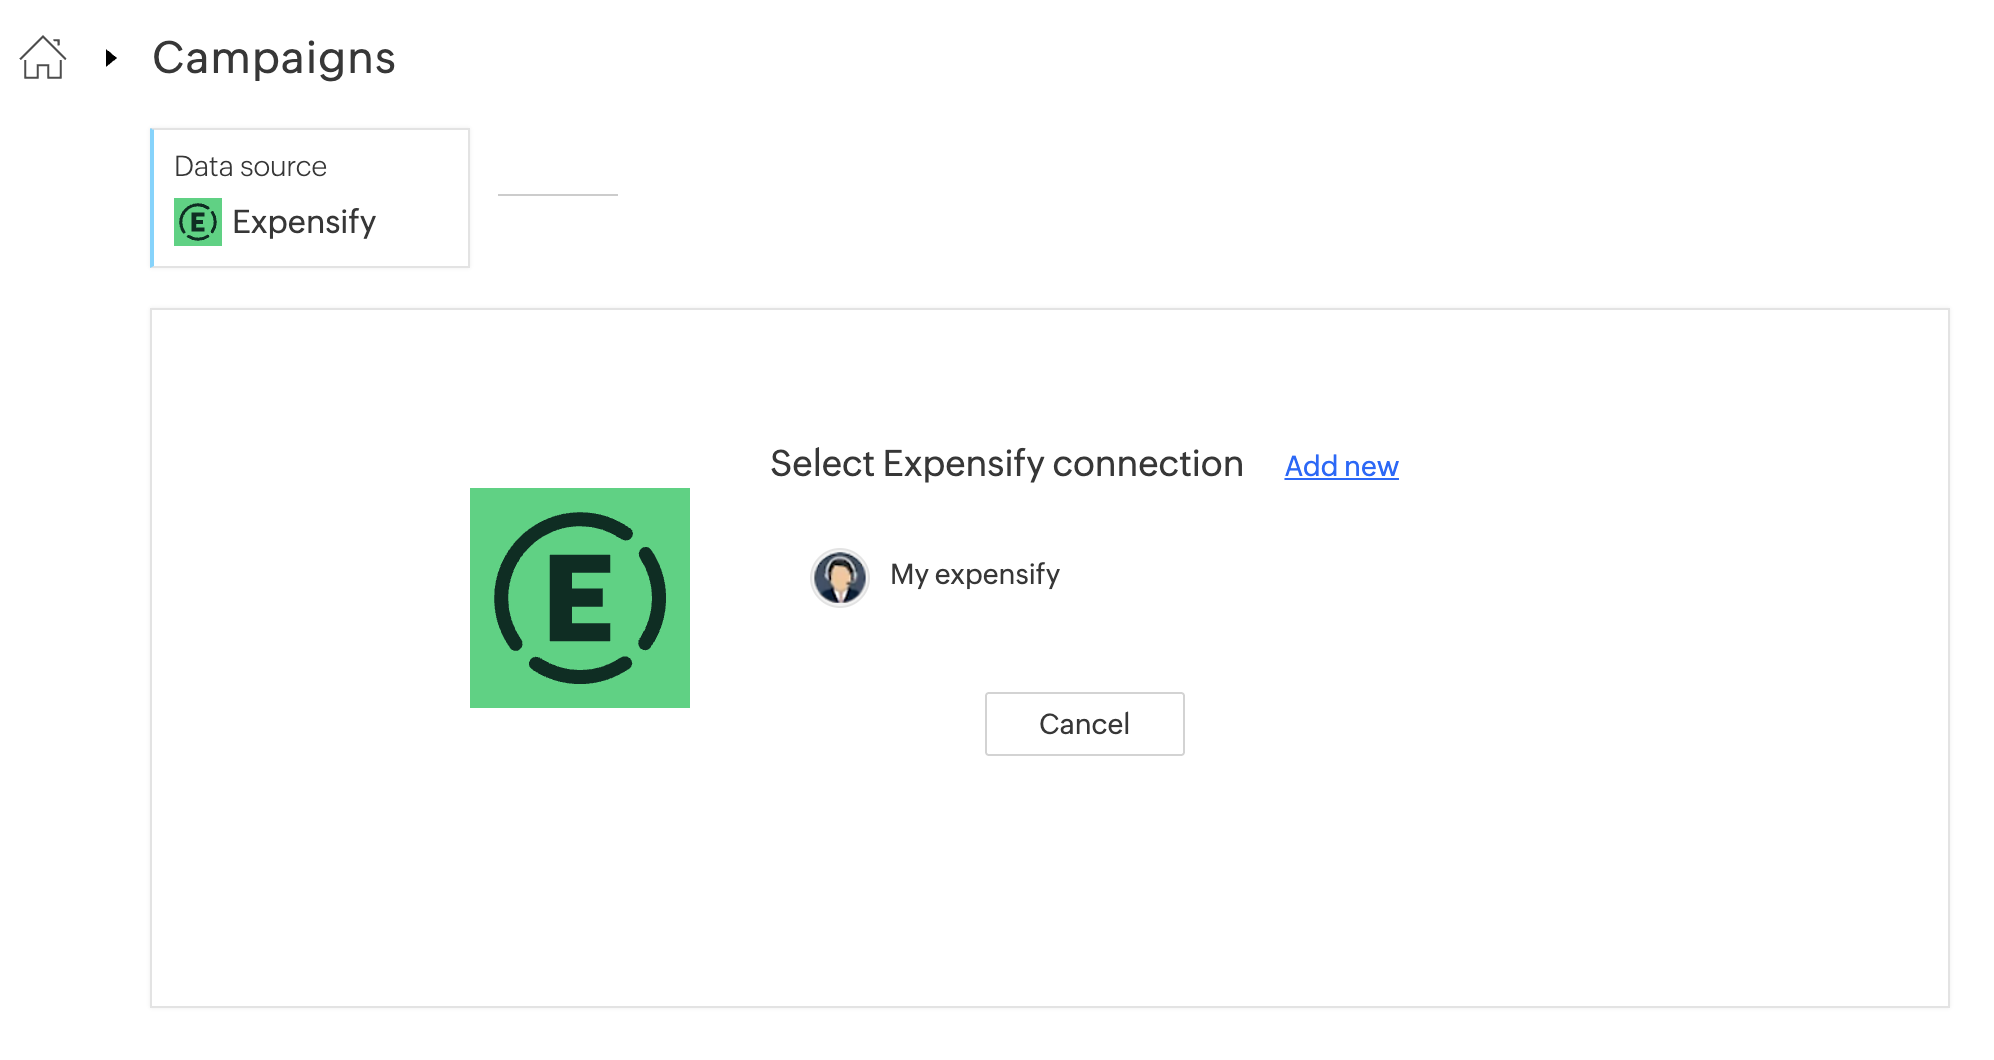The image size is (1994, 1060).
Task: Open the Campaigns breadcrumb title
Action: click(x=274, y=58)
